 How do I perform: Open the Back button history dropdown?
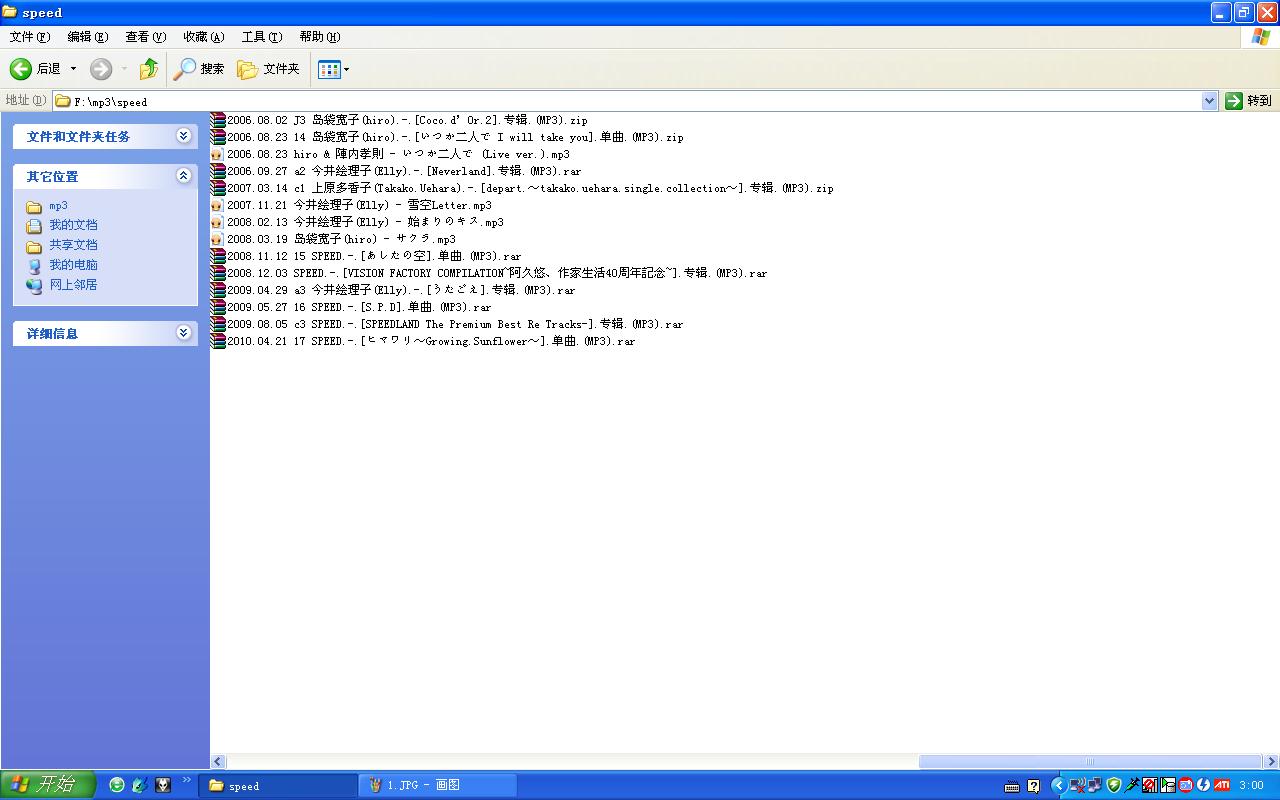click(x=73, y=69)
